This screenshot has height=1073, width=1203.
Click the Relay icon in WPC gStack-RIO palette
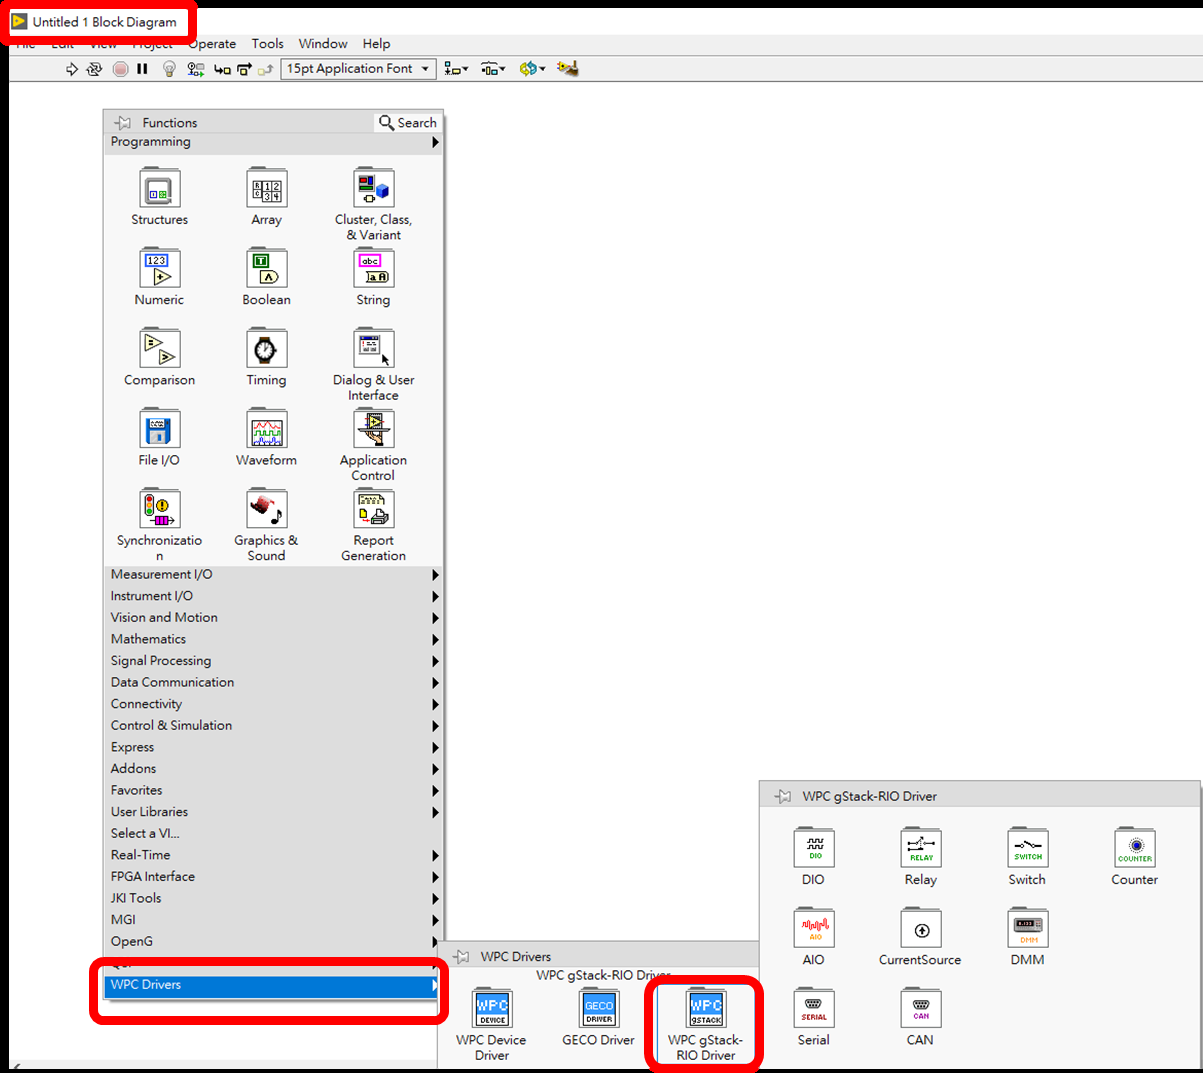tap(920, 848)
